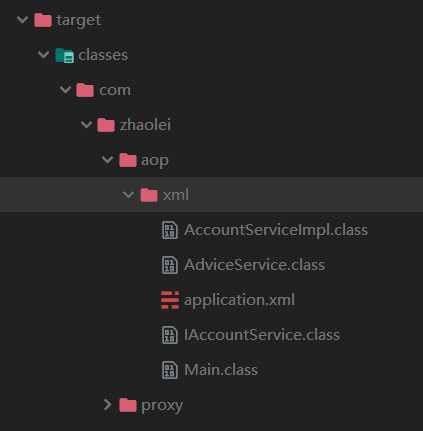Click the aop folder icon
423x431 pixels.
coord(128,160)
